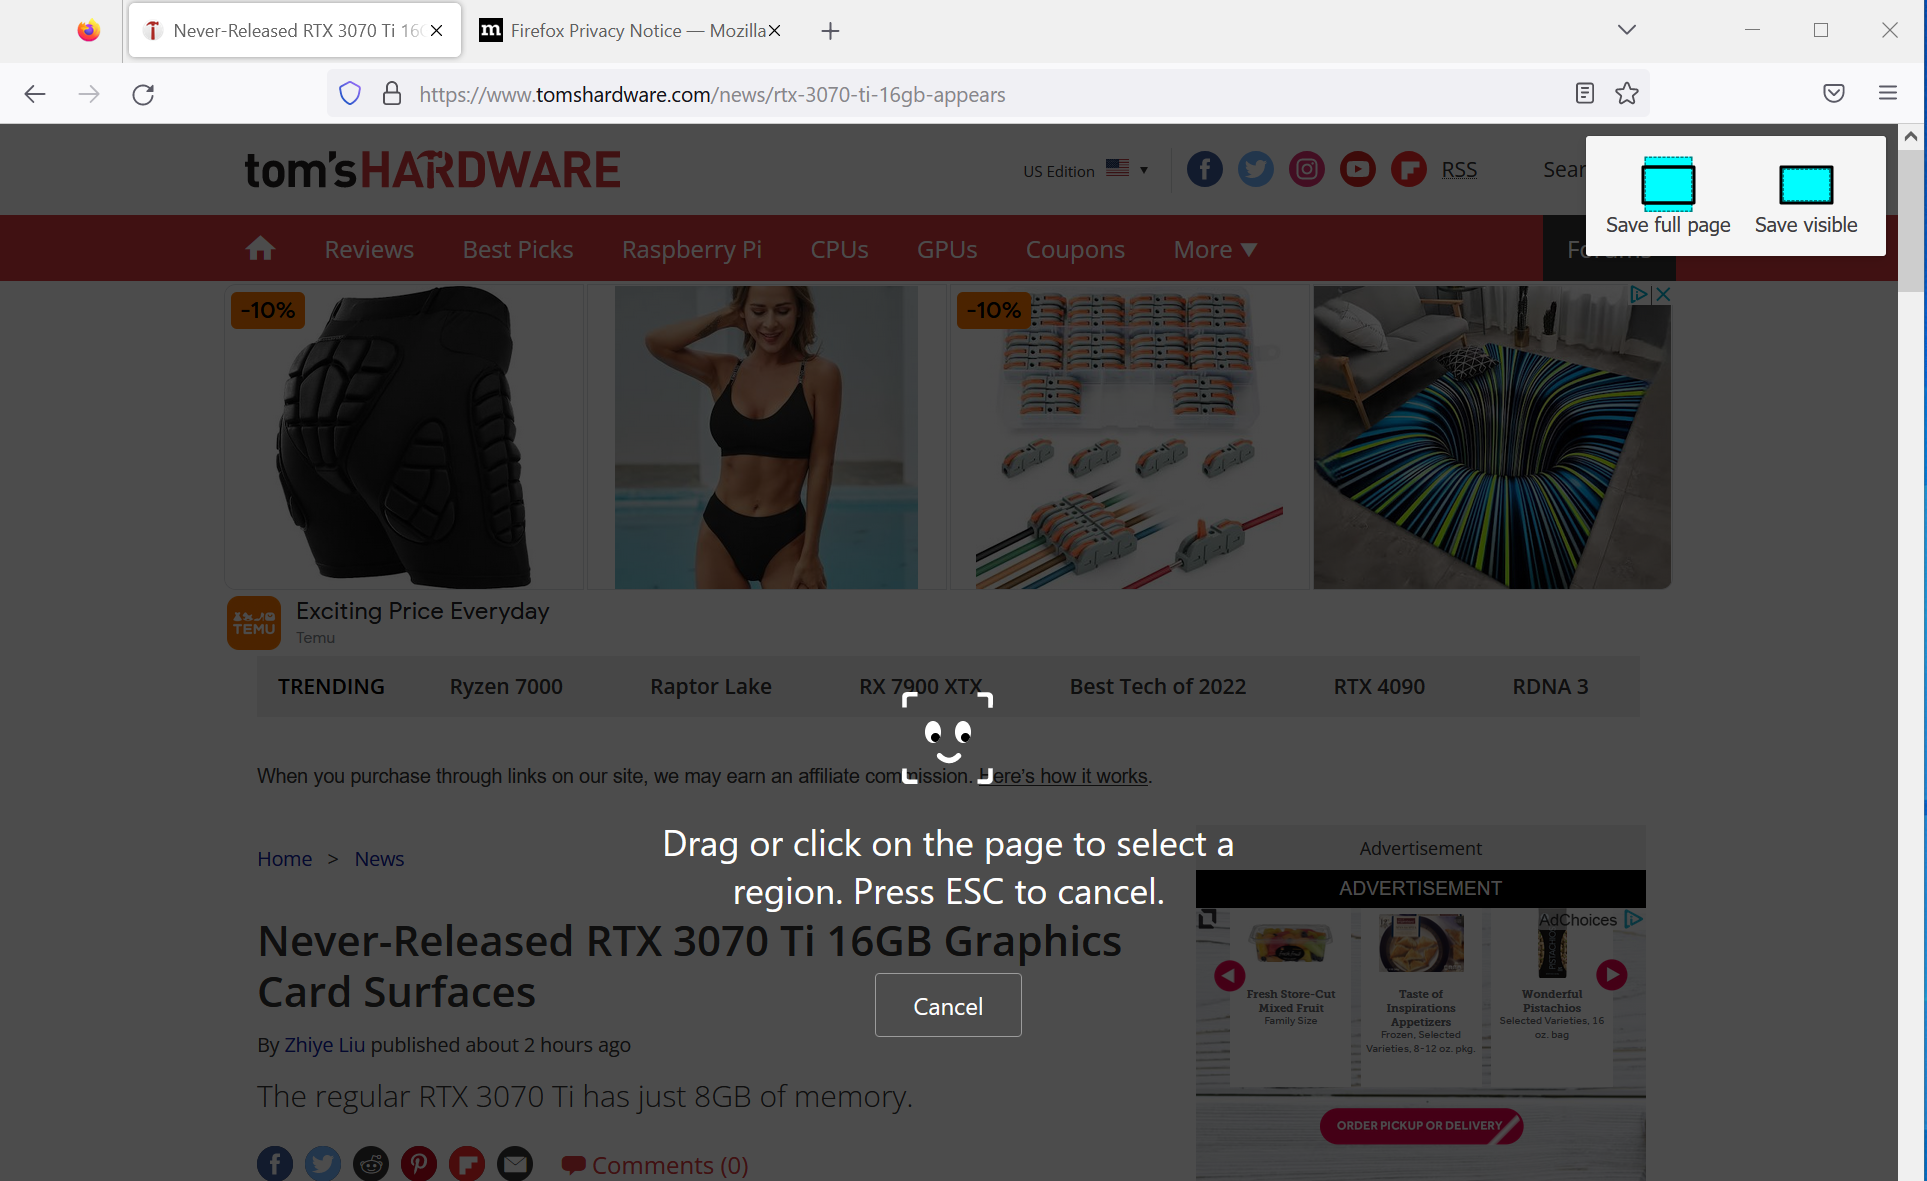Click the 'here's how it works' affiliate link
1927x1181 pixels.
coord(1068,775)
